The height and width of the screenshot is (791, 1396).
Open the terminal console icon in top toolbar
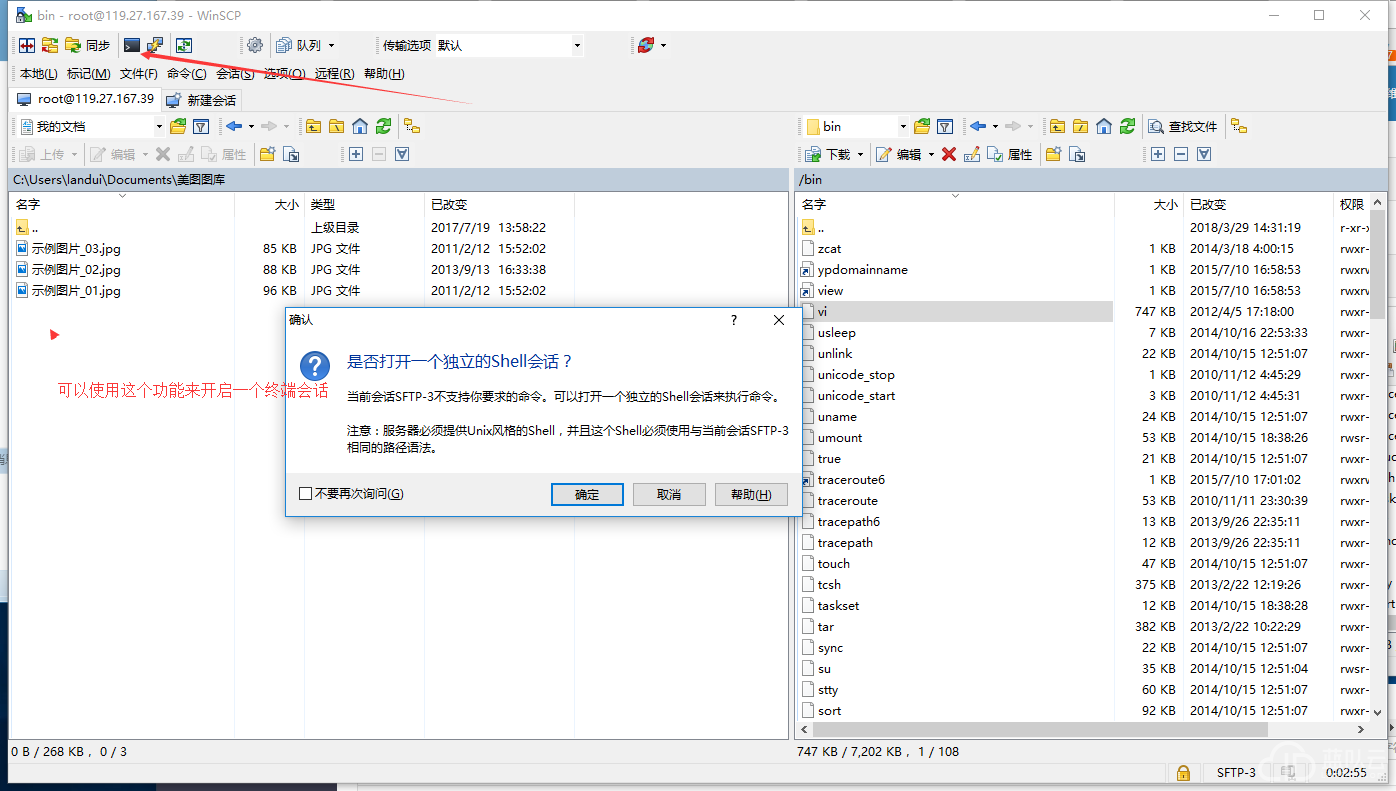click(131, 45)
